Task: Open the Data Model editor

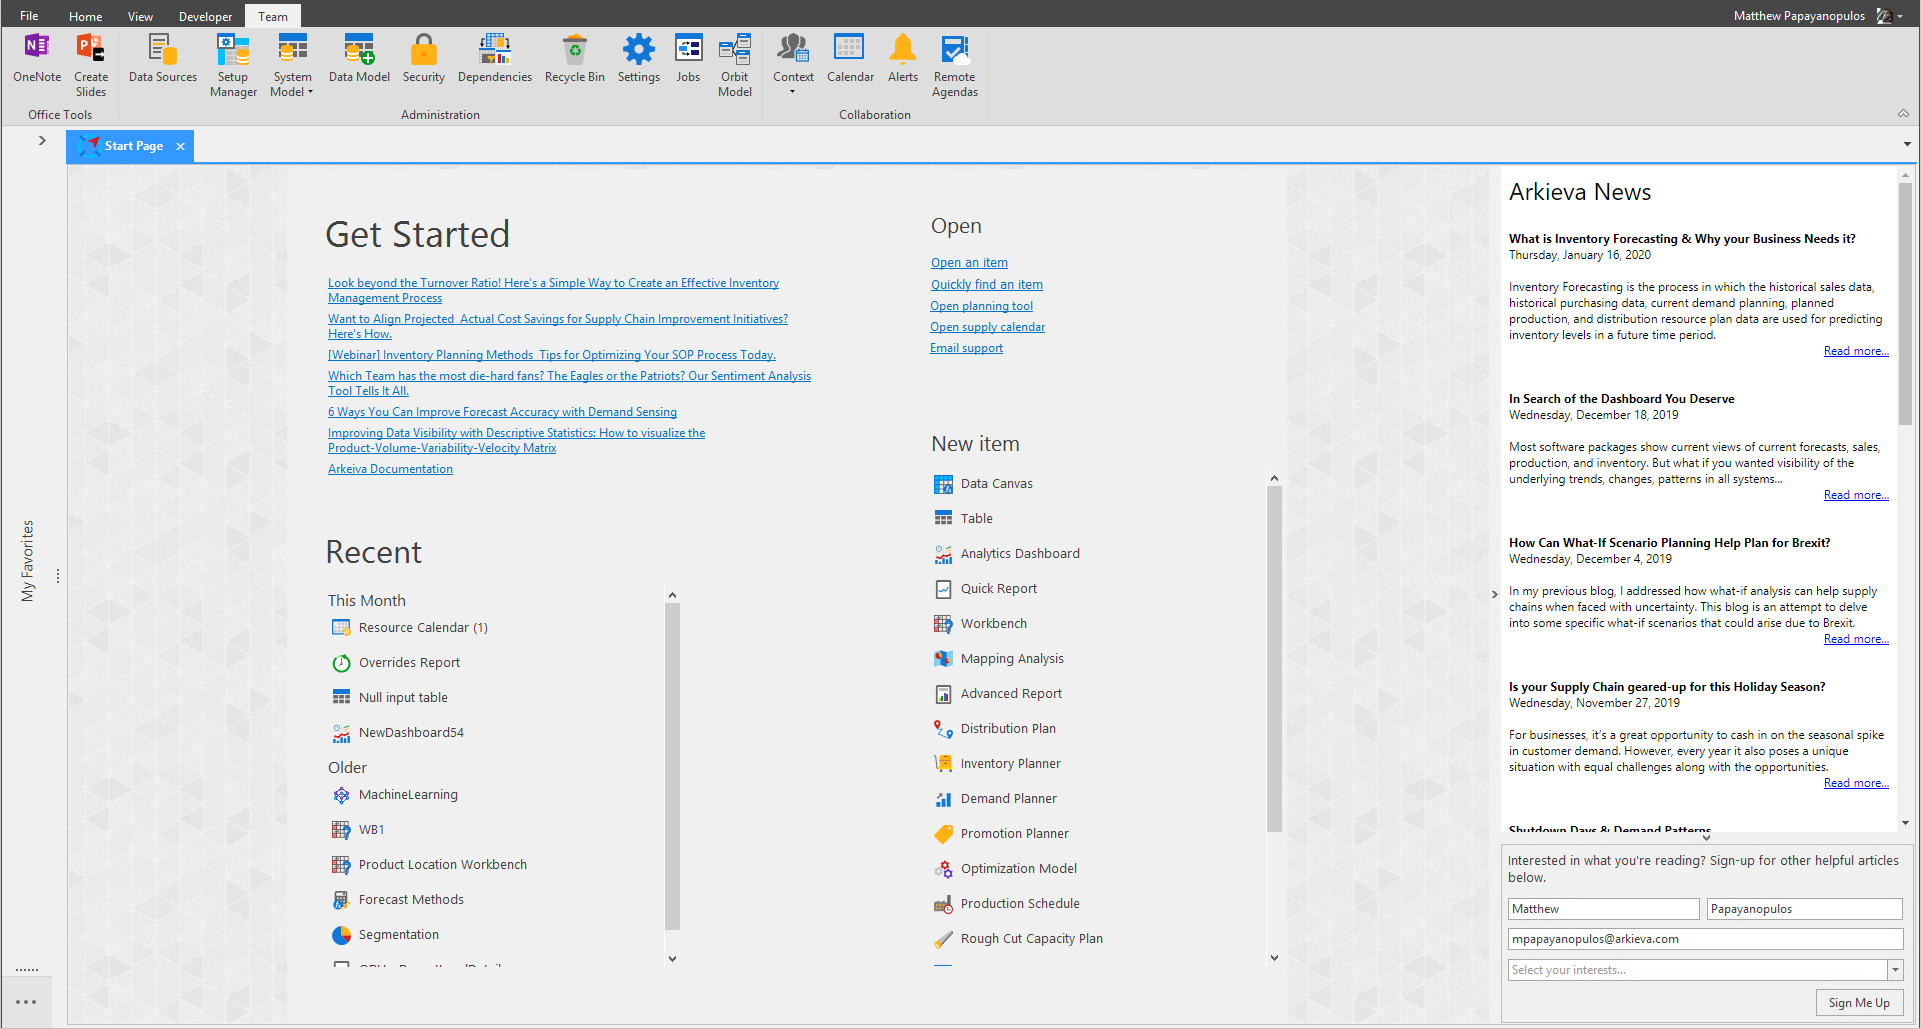Action: coord(359,59)
